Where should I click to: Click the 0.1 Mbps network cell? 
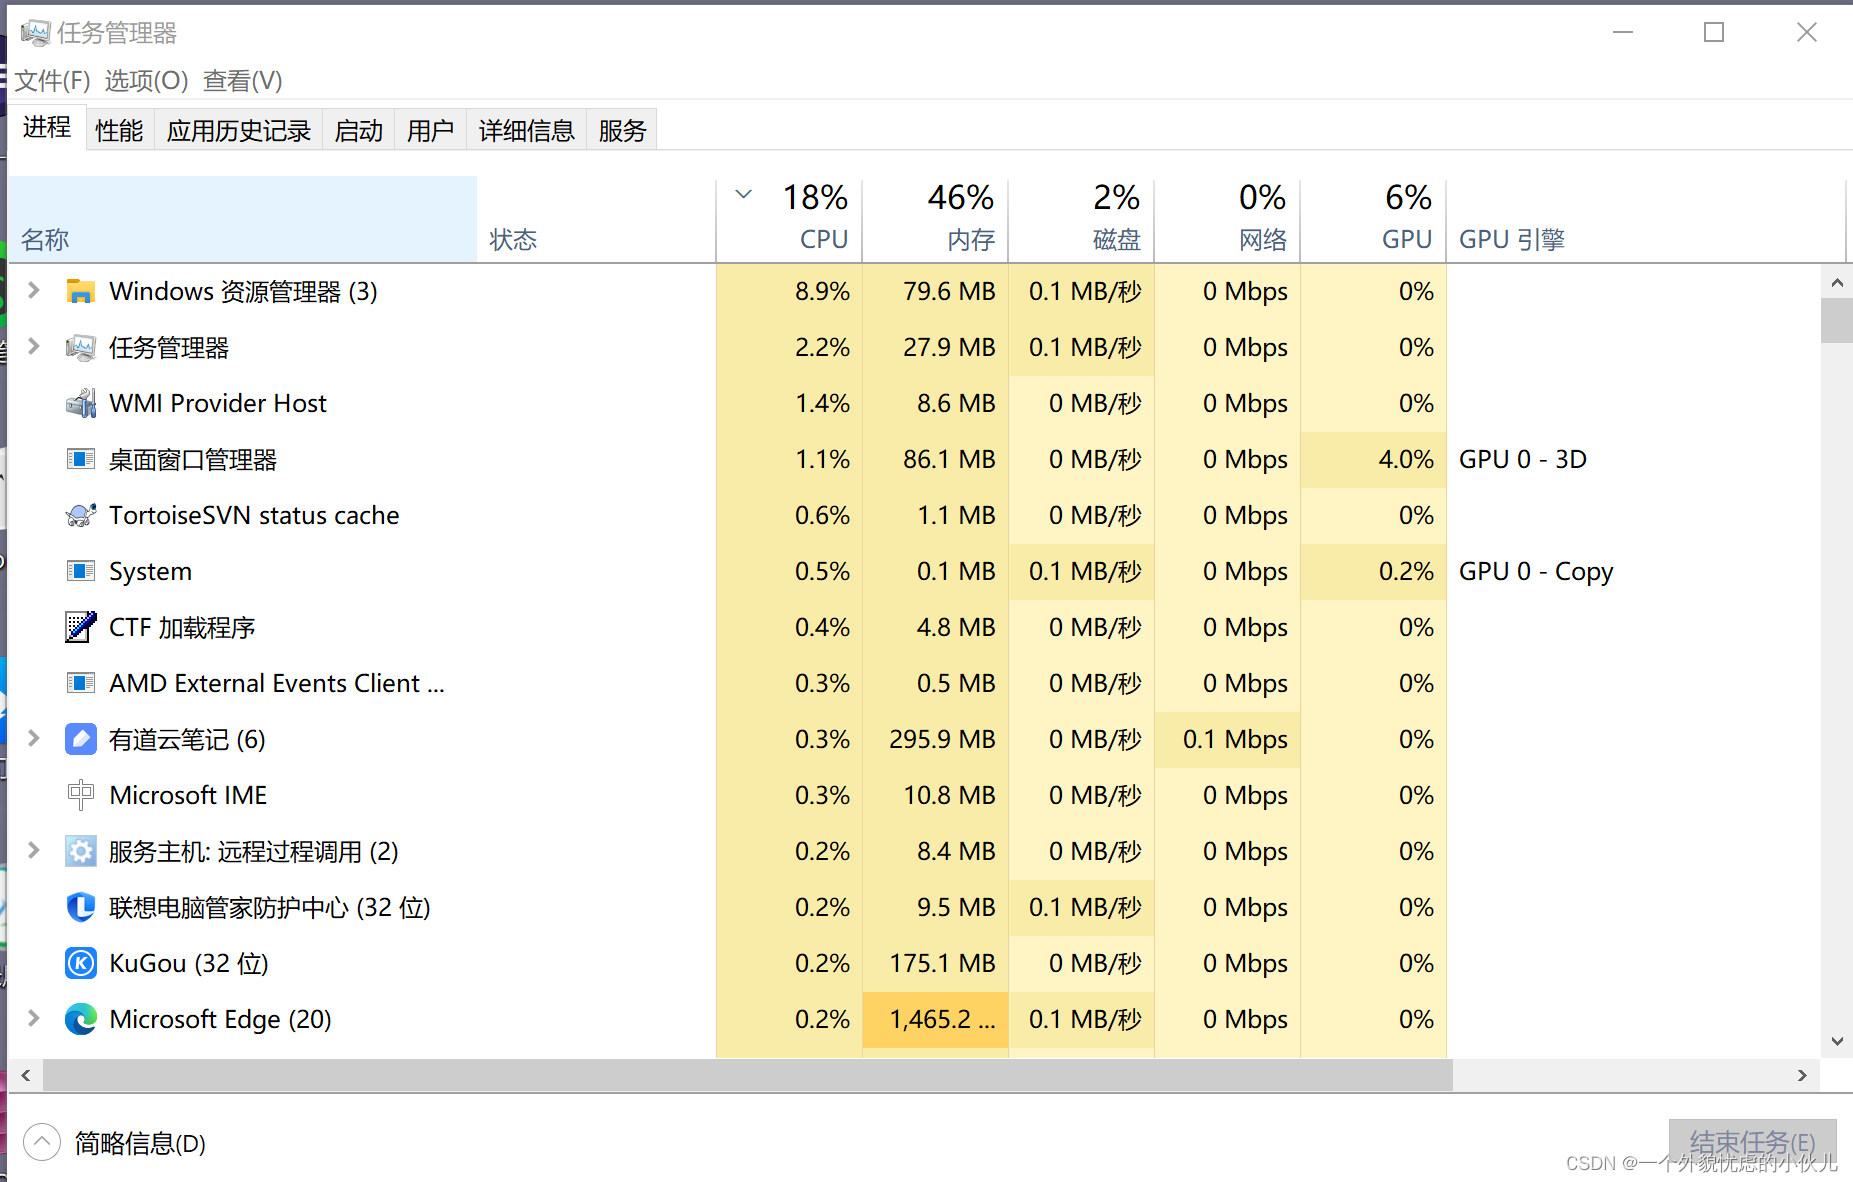[1227, 739]
